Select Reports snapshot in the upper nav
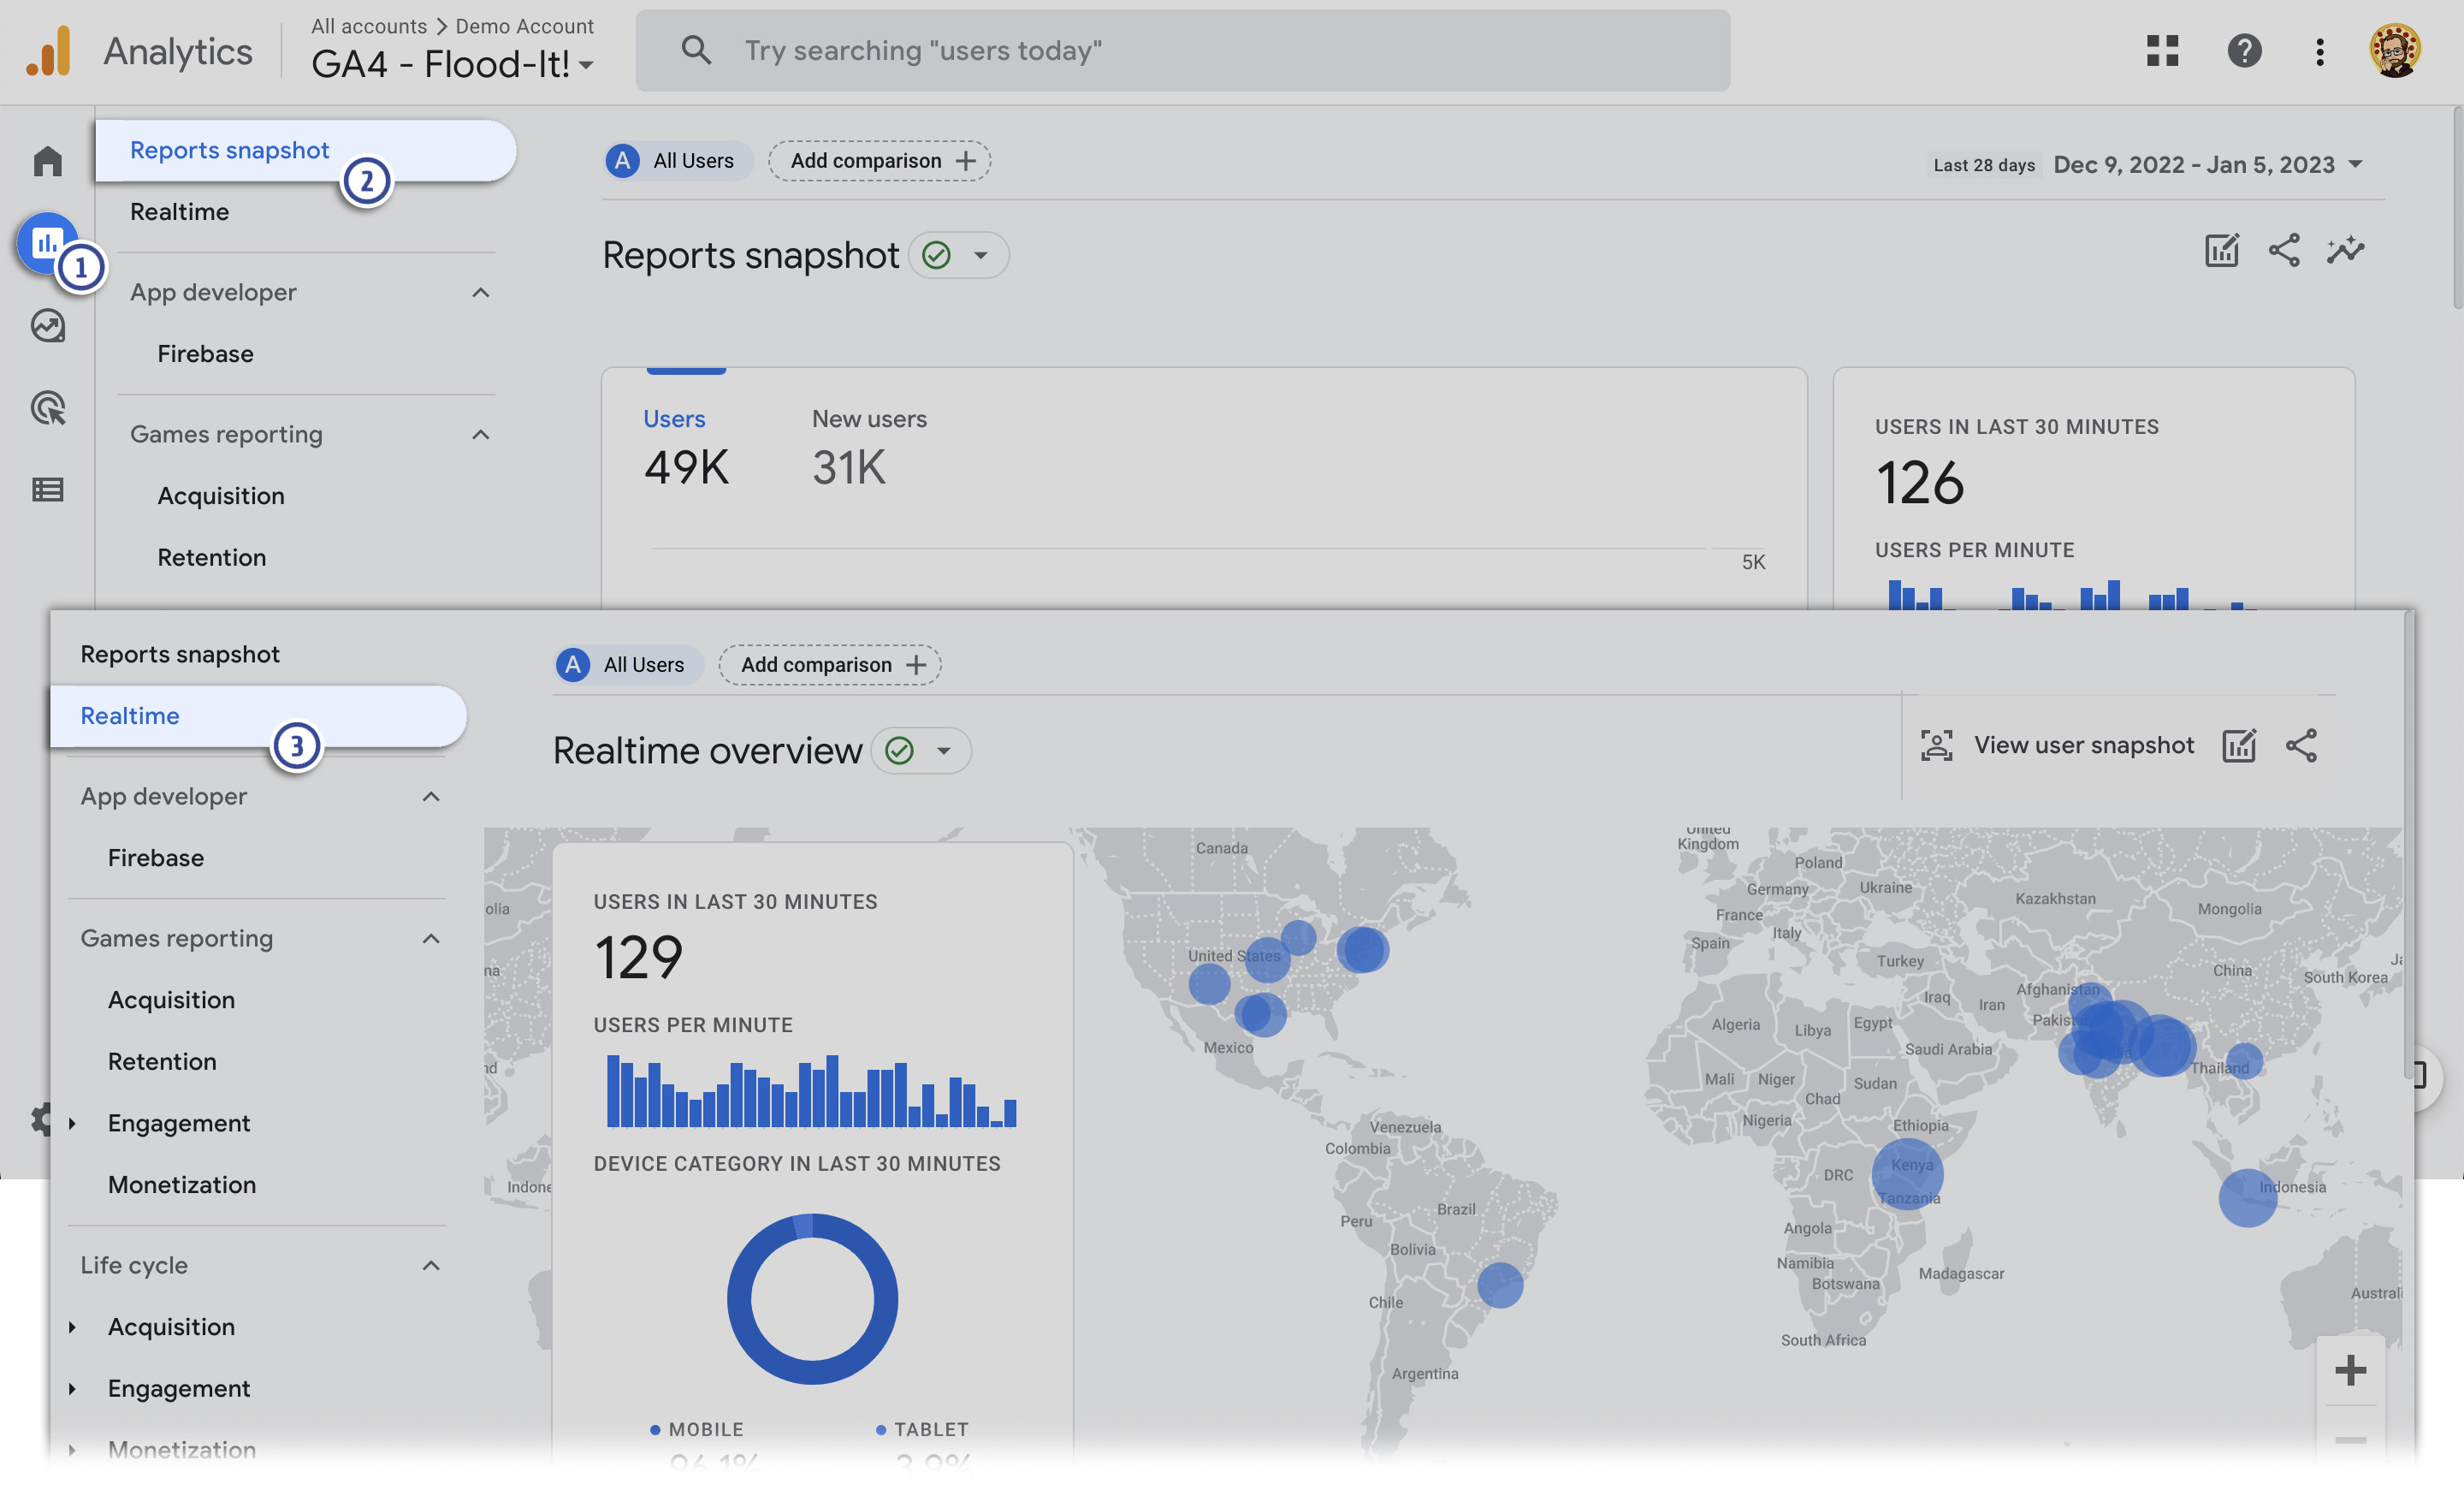Viewport: 2464px width, 1502px height. click(305, 150)
